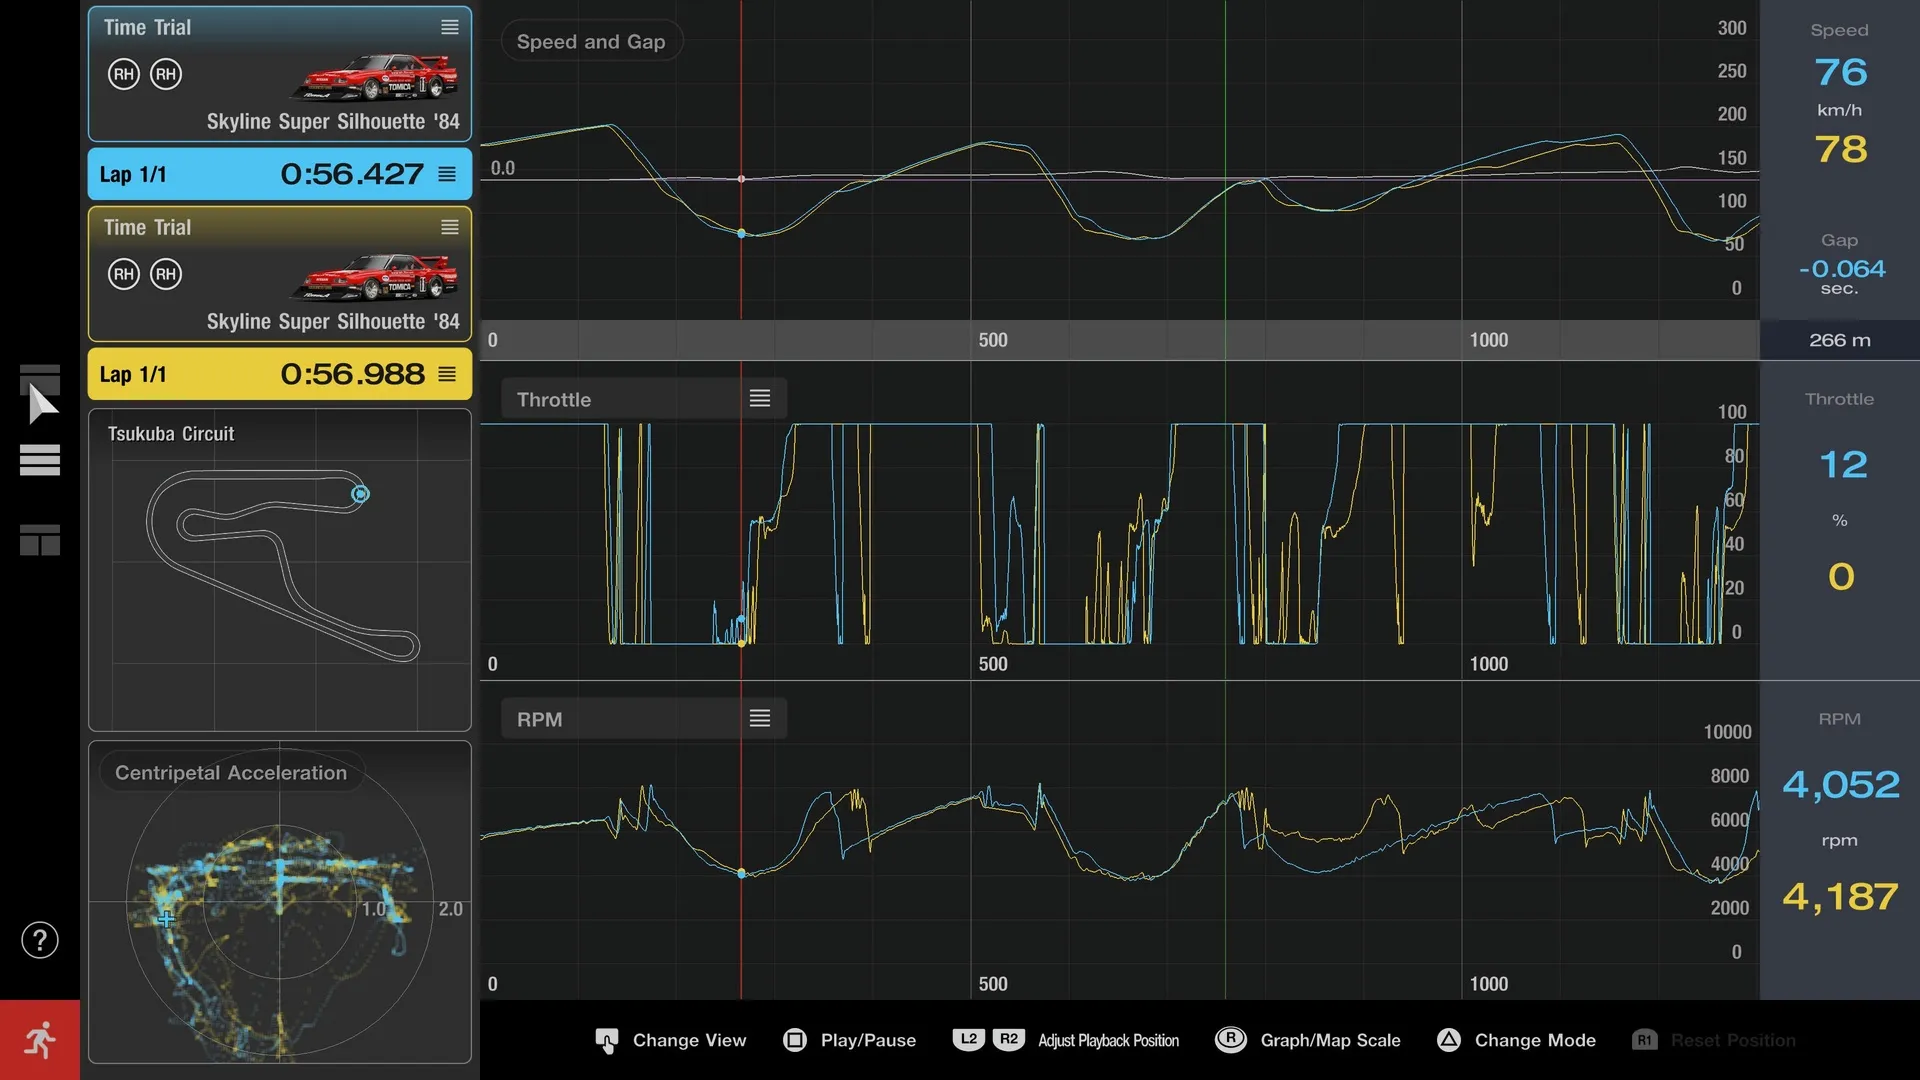
Task: Click the red running-man exit icon
Action: (x=40, y=1040)
